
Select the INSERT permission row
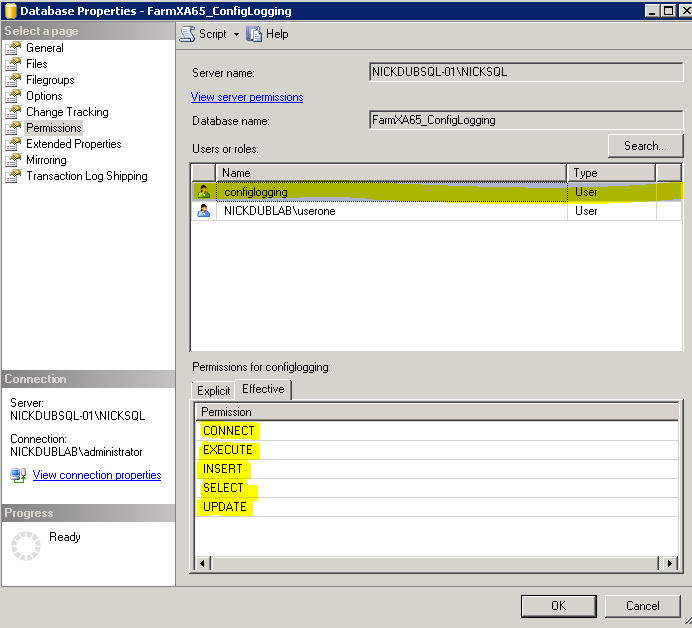[436, 469]
